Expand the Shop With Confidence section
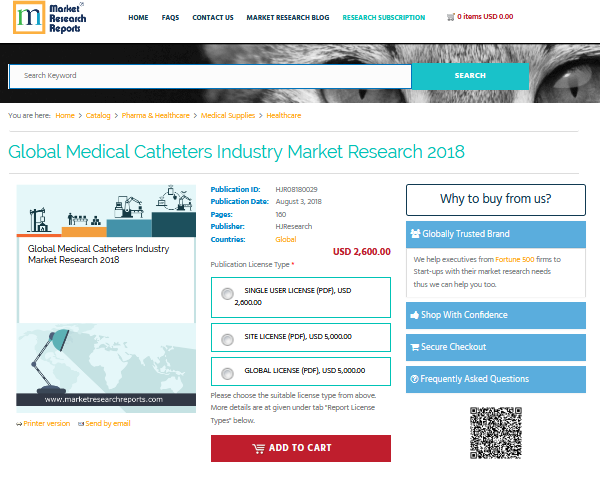Viewport: 600px width, 479px height. coord(496,315)
